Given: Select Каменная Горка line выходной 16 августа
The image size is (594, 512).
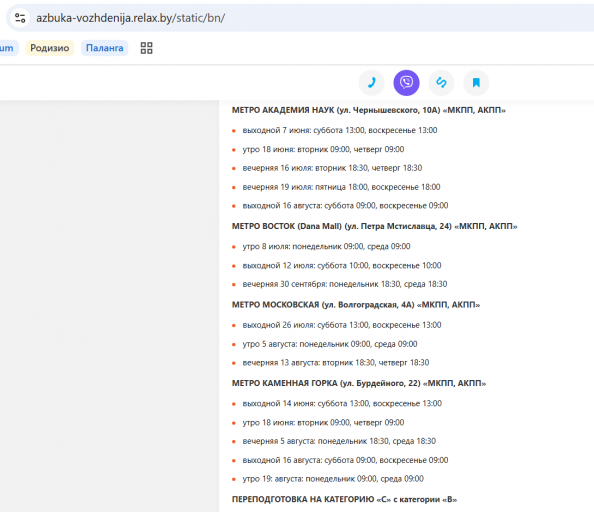Looking at the screenshot, I should (345, 460).
